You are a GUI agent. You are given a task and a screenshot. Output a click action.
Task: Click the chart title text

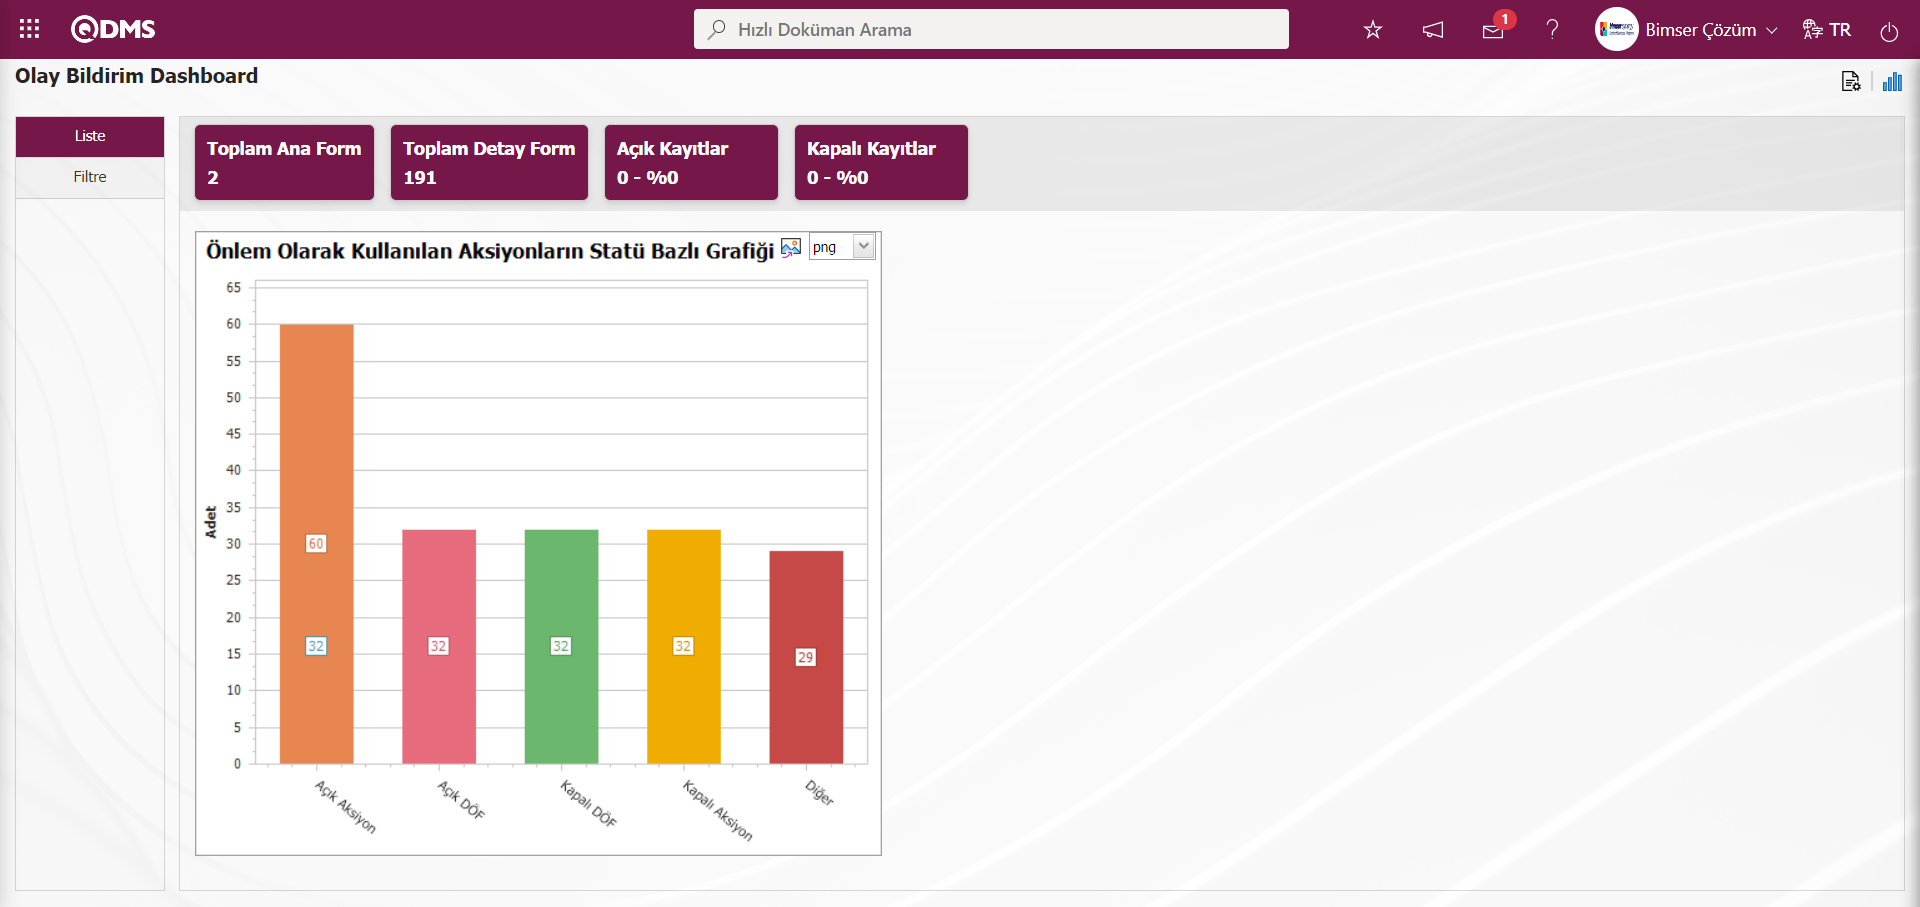[x=490, y=251]
